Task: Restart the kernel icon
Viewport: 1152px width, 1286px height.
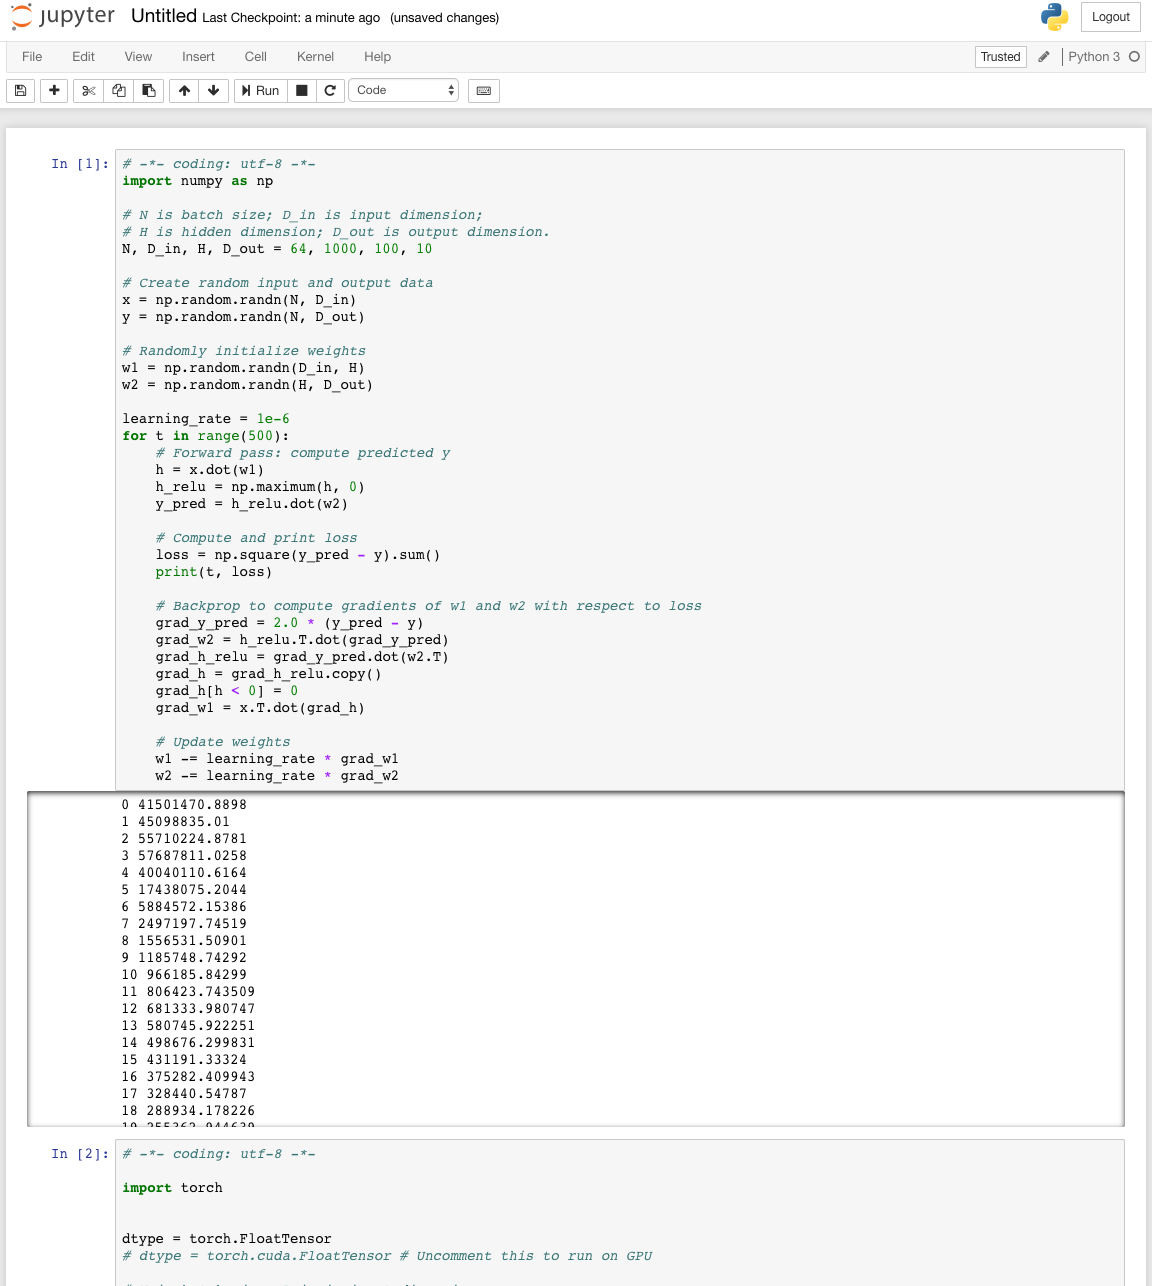Action: tap(330, 91)
